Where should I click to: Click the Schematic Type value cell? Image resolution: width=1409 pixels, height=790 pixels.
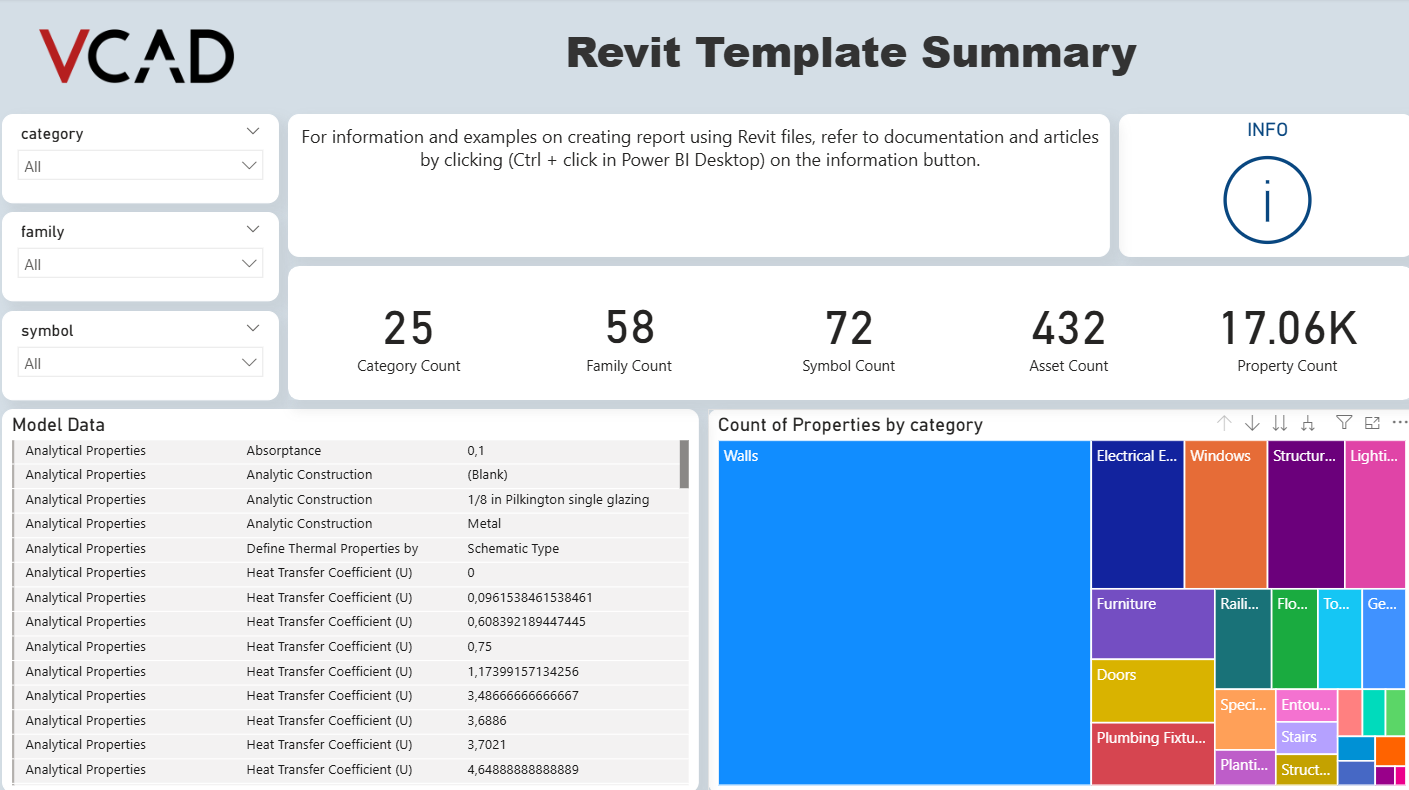(513, 549)
